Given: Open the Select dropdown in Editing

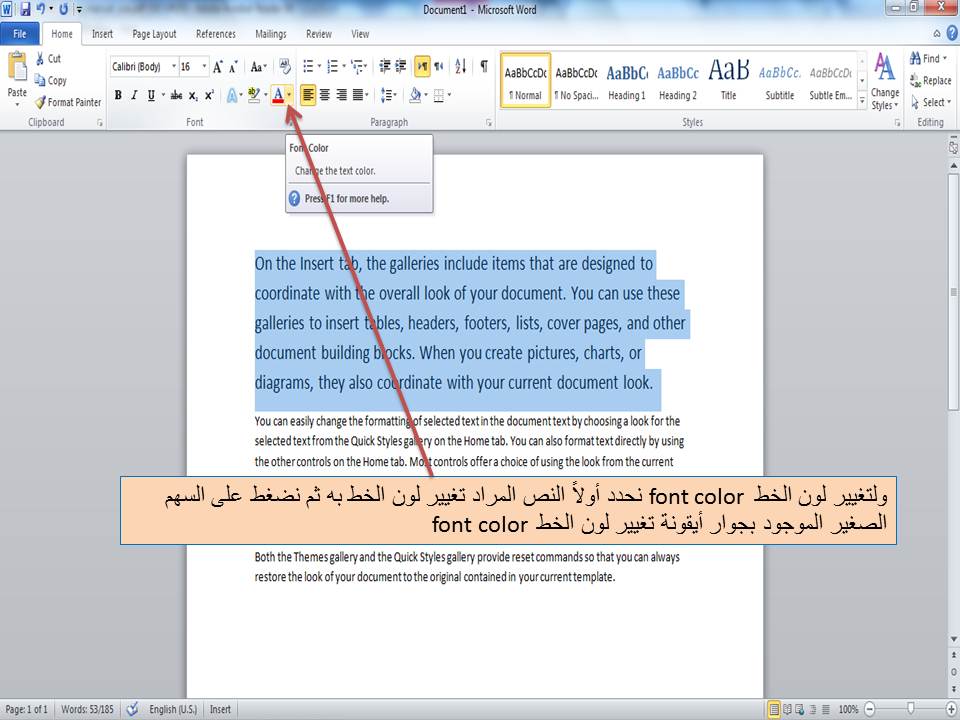Looking at the screenshot, I should click(x=931, y=102).
